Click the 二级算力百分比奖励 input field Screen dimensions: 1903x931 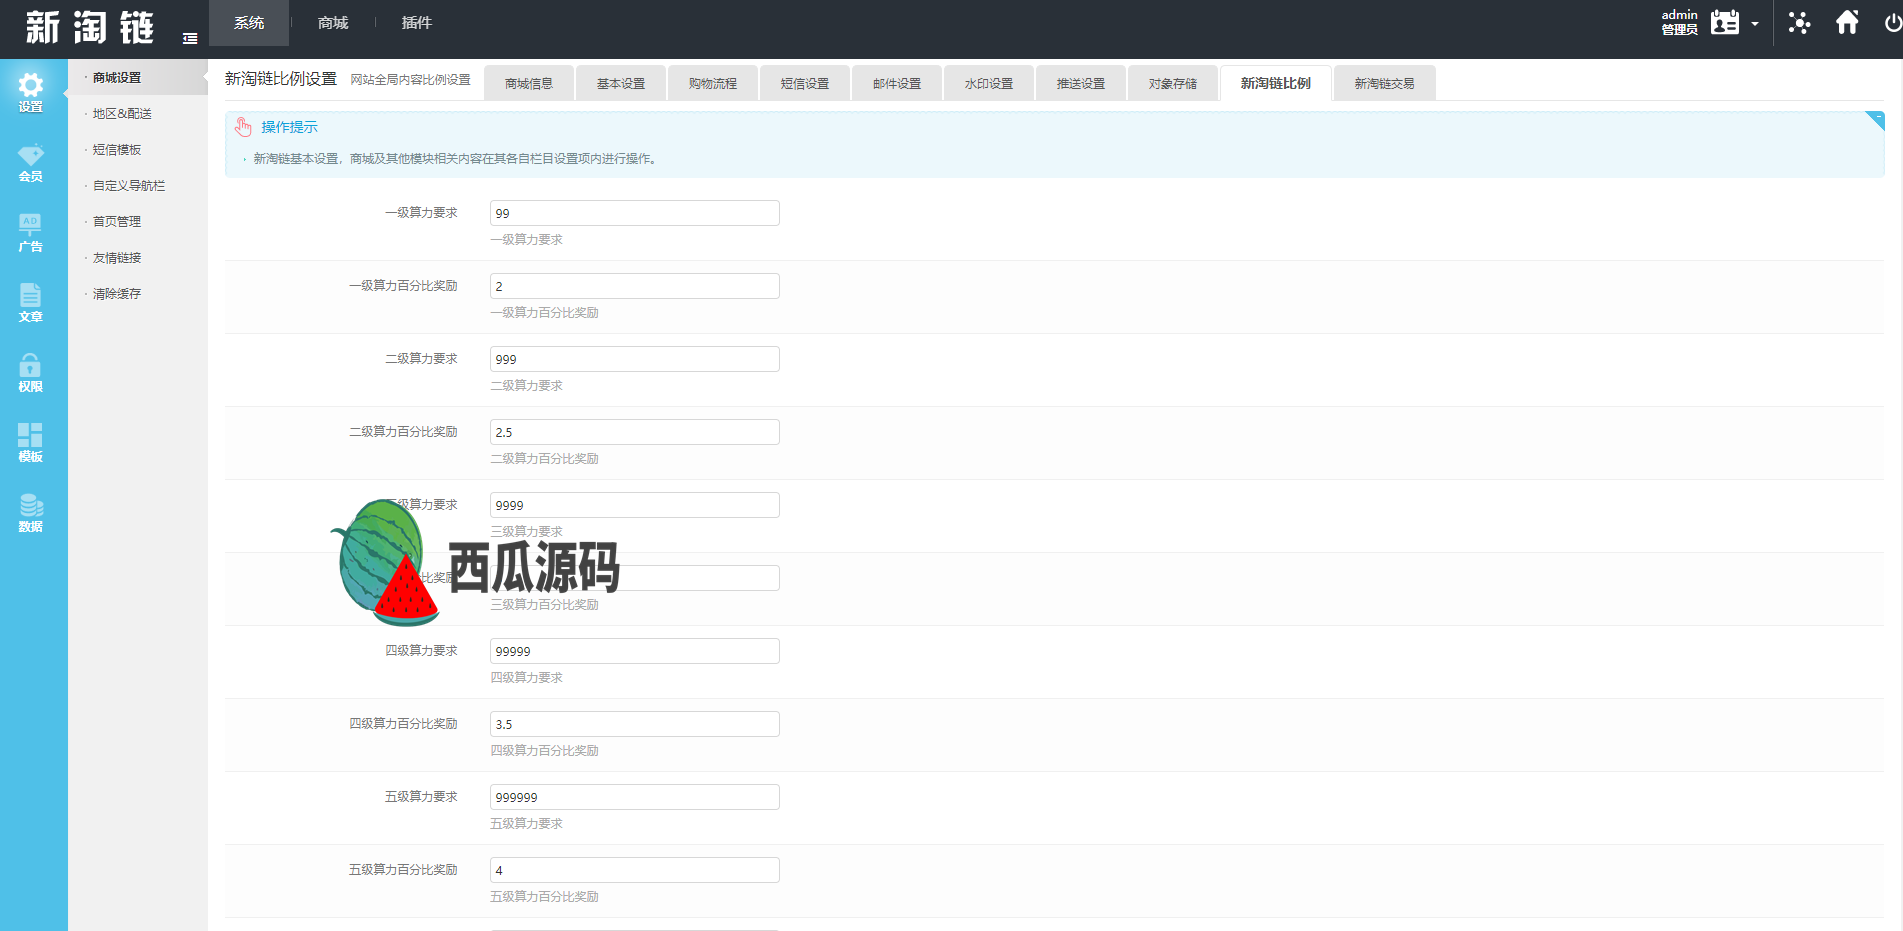[635, 432]
